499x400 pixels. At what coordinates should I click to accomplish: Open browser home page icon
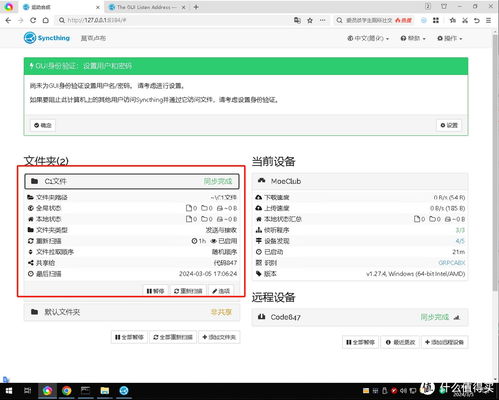click(46, 20)
